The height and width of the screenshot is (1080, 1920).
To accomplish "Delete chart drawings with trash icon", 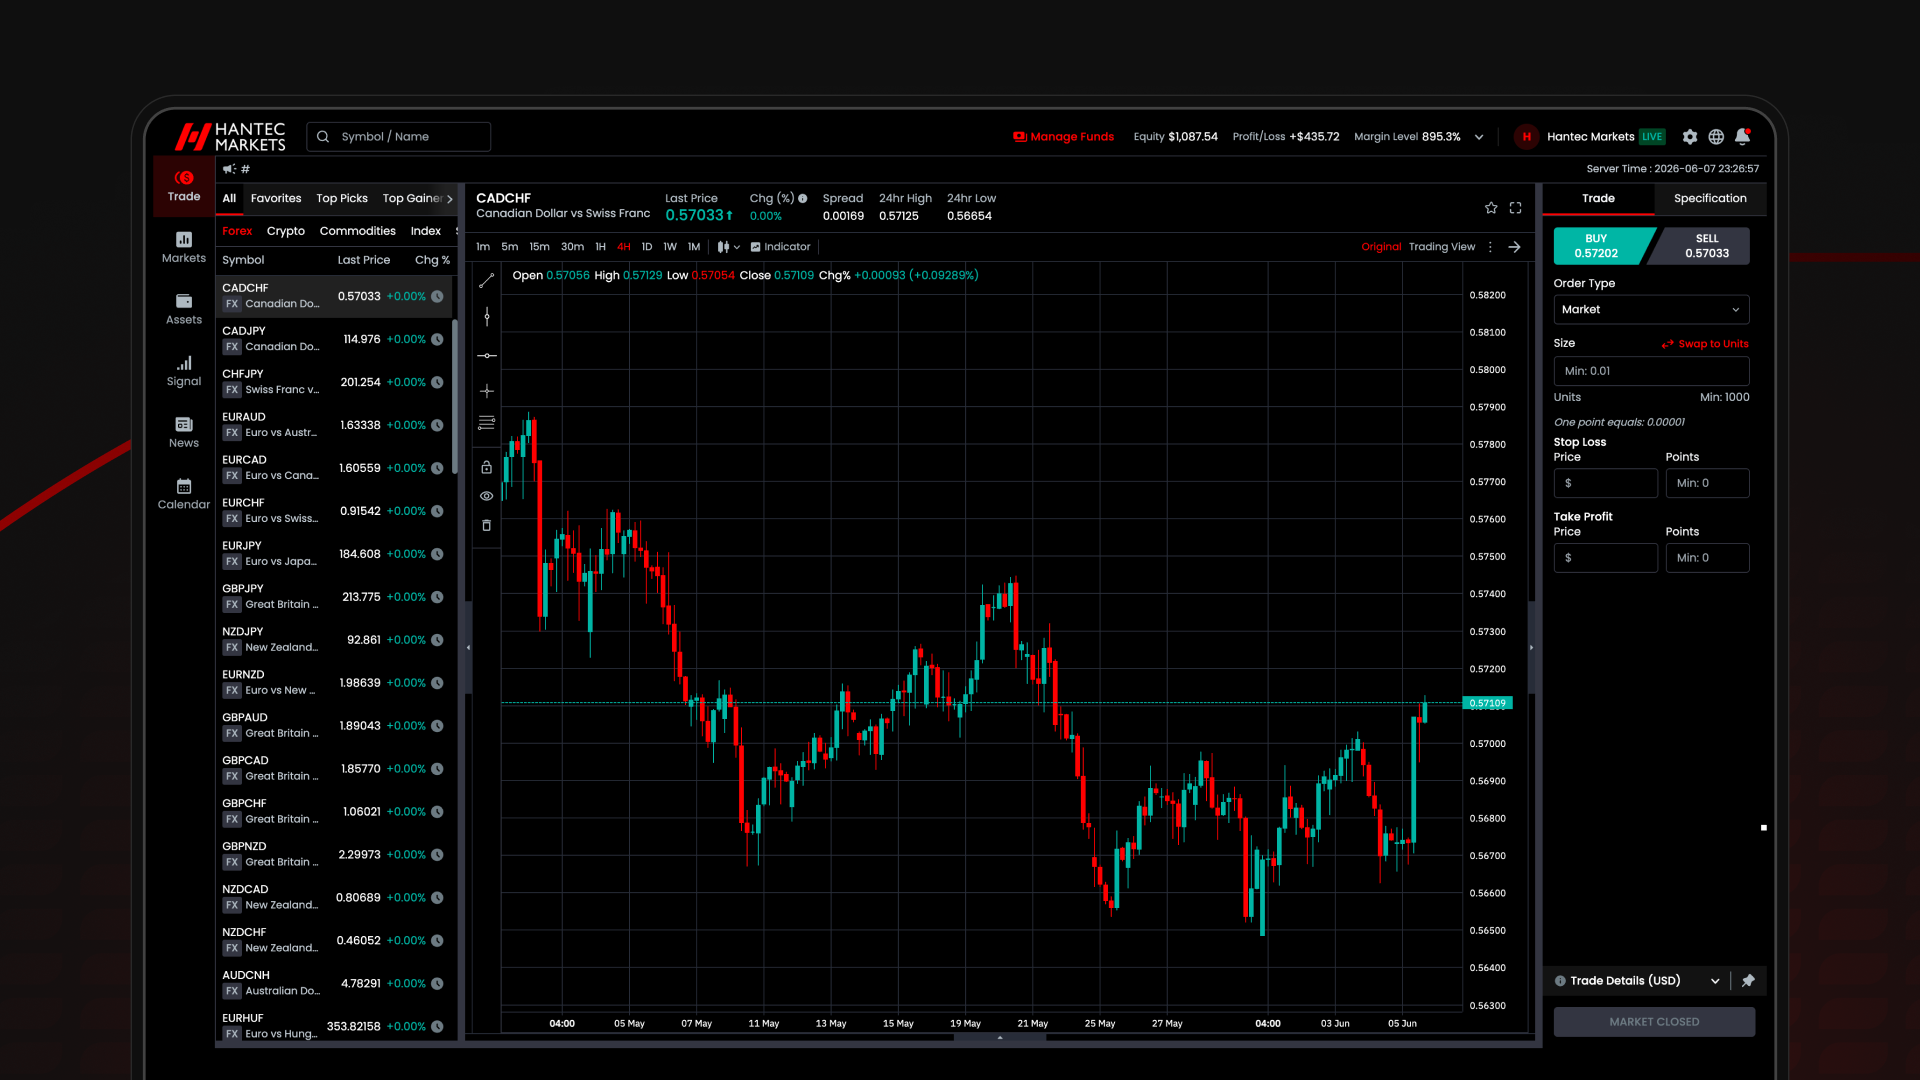I will 487,525.
